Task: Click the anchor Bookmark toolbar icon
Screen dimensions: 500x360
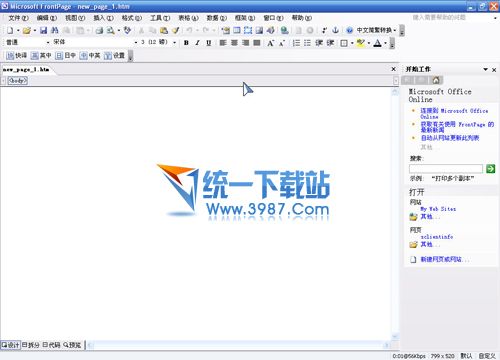Action: tap(336, 30)
